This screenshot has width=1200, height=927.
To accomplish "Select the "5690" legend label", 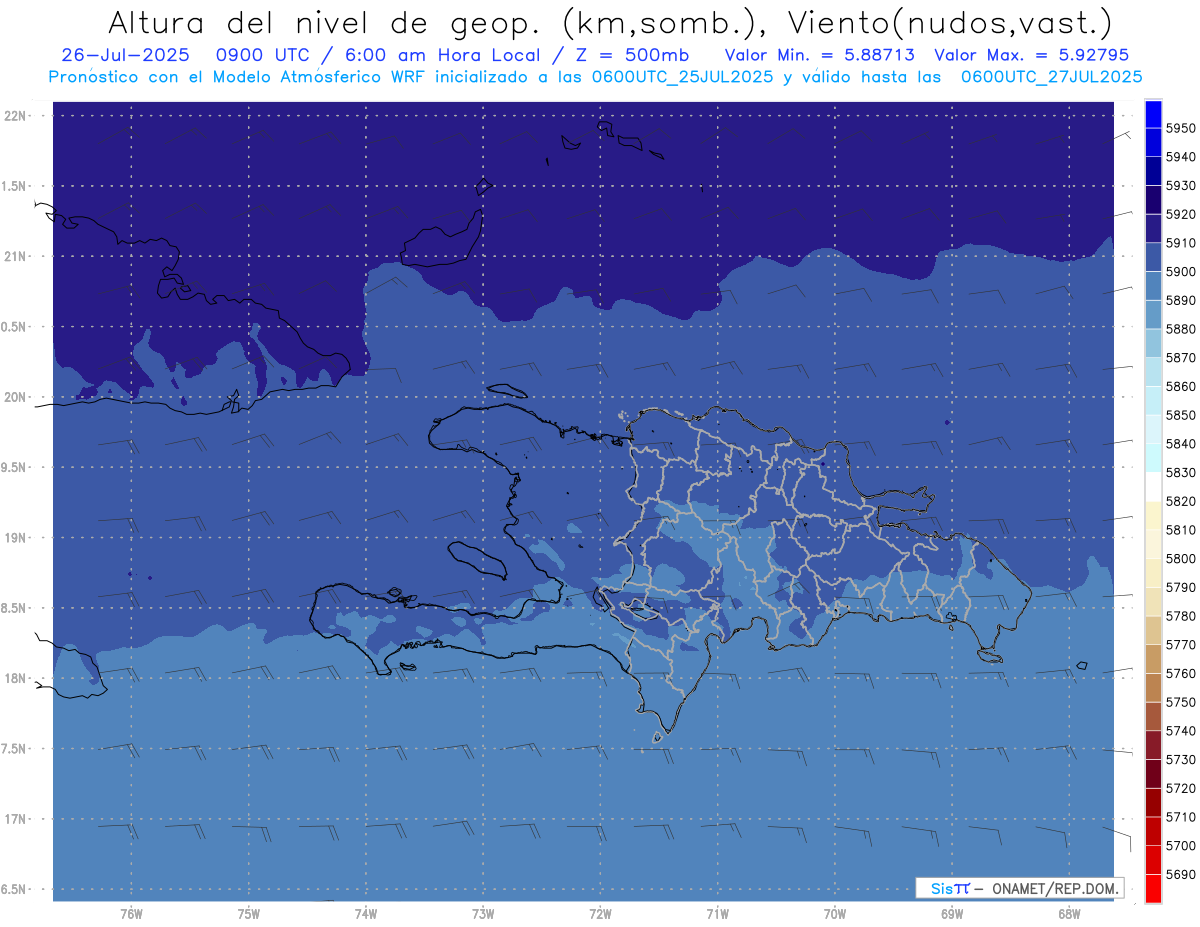I will [1180, 874].
